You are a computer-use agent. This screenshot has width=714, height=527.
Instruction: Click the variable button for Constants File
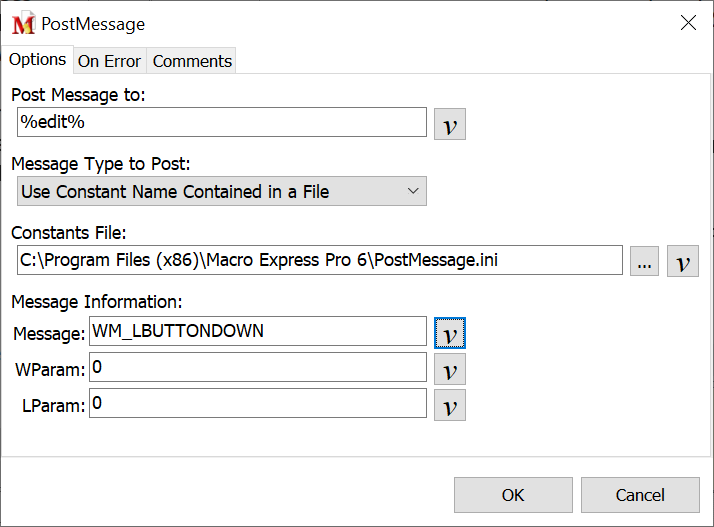tap(682, 261)
